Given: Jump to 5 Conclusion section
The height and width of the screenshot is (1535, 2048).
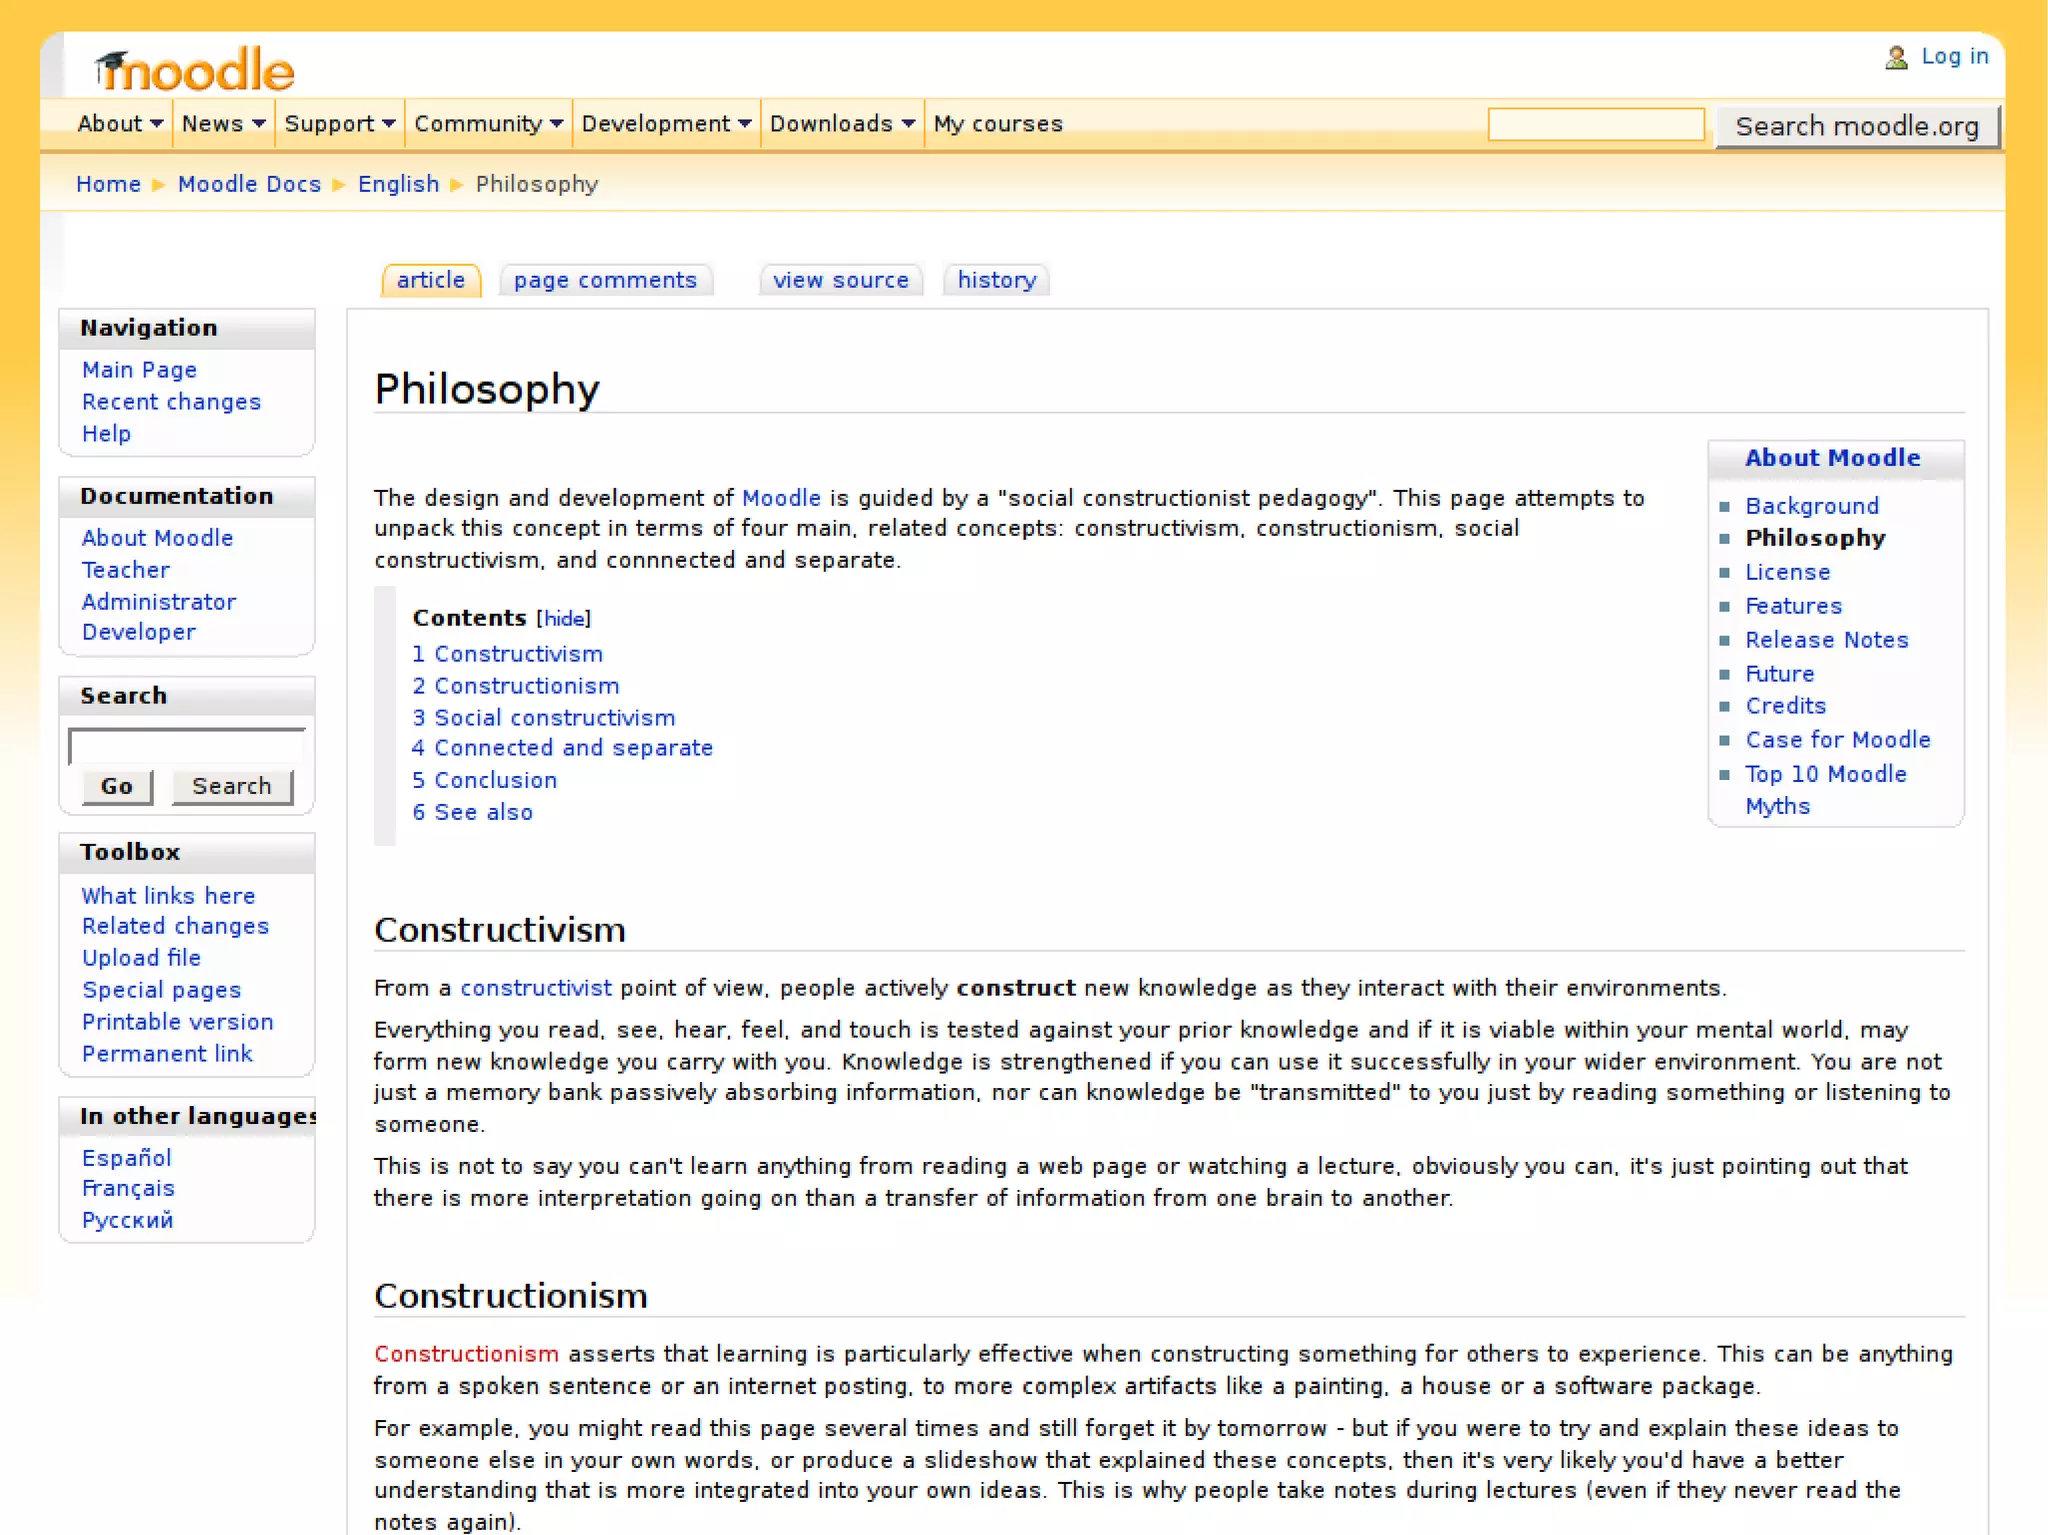Looking at the screenshot, I should pos(484,780).
